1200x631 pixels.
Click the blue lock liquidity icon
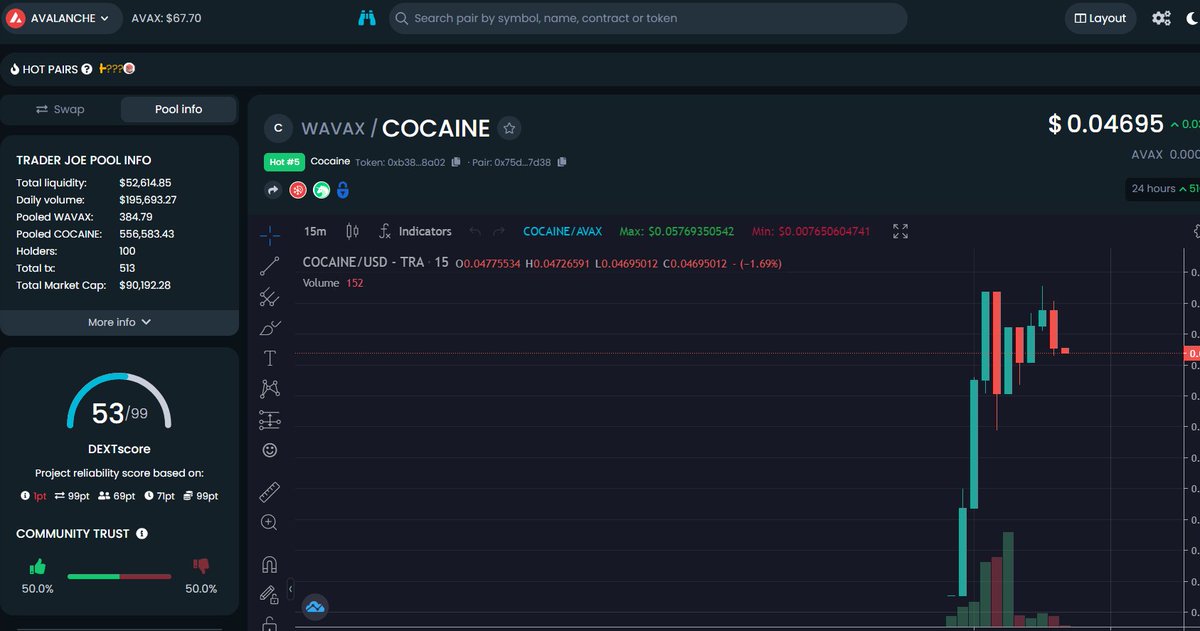(342, 190)
